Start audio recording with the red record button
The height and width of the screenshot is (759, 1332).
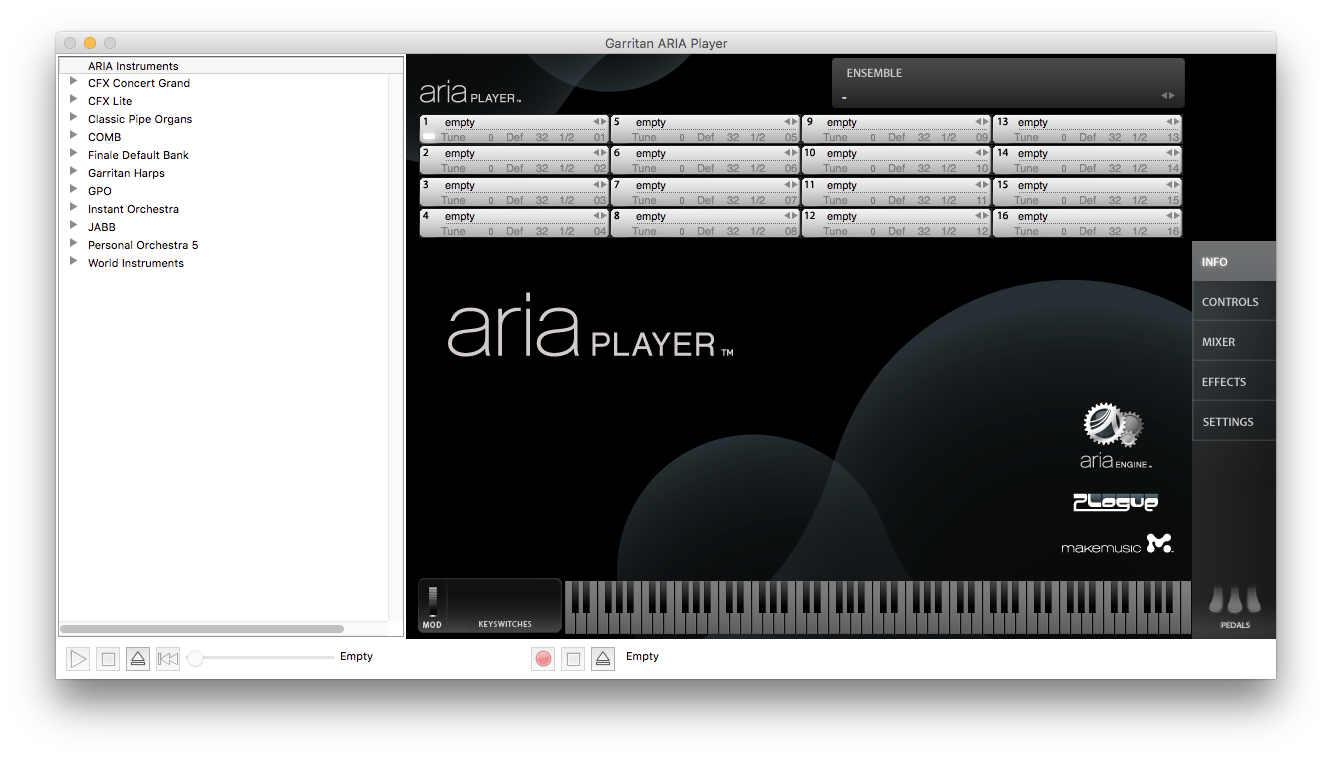pyautogui.click(x=543, y=659)
